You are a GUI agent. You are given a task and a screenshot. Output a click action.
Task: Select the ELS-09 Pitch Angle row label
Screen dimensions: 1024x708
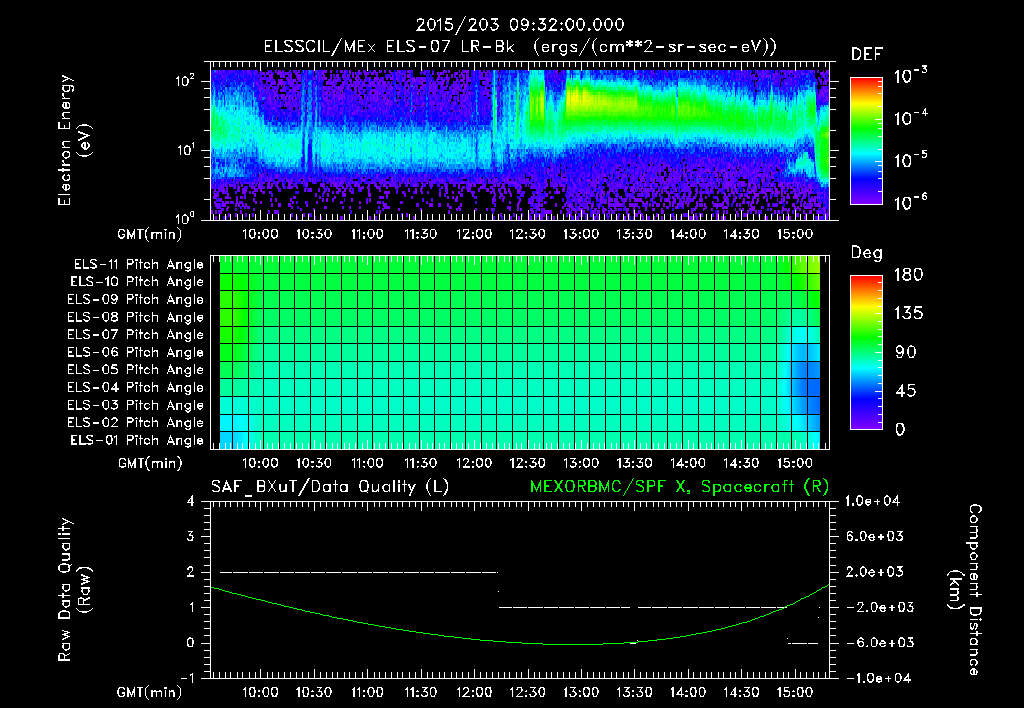(x=136, y=300)
